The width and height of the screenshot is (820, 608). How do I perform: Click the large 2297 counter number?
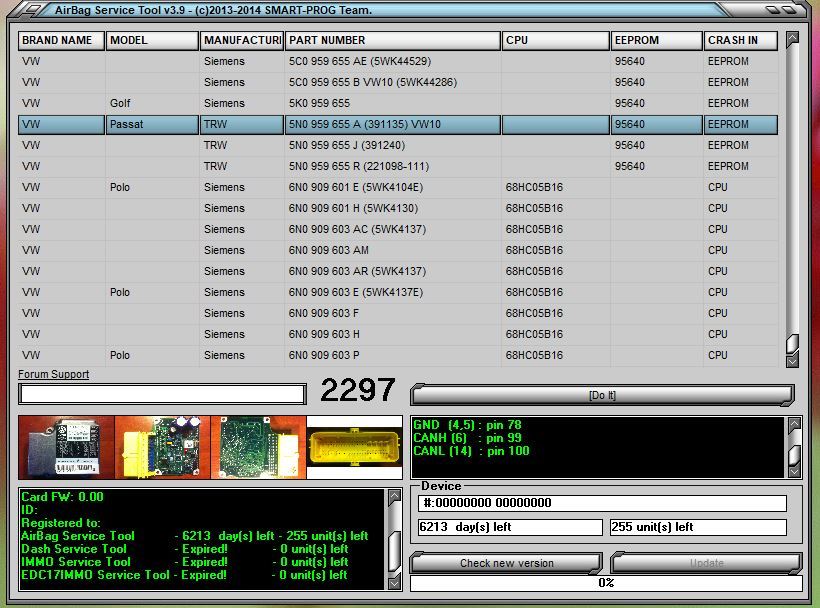pos(358,390)
